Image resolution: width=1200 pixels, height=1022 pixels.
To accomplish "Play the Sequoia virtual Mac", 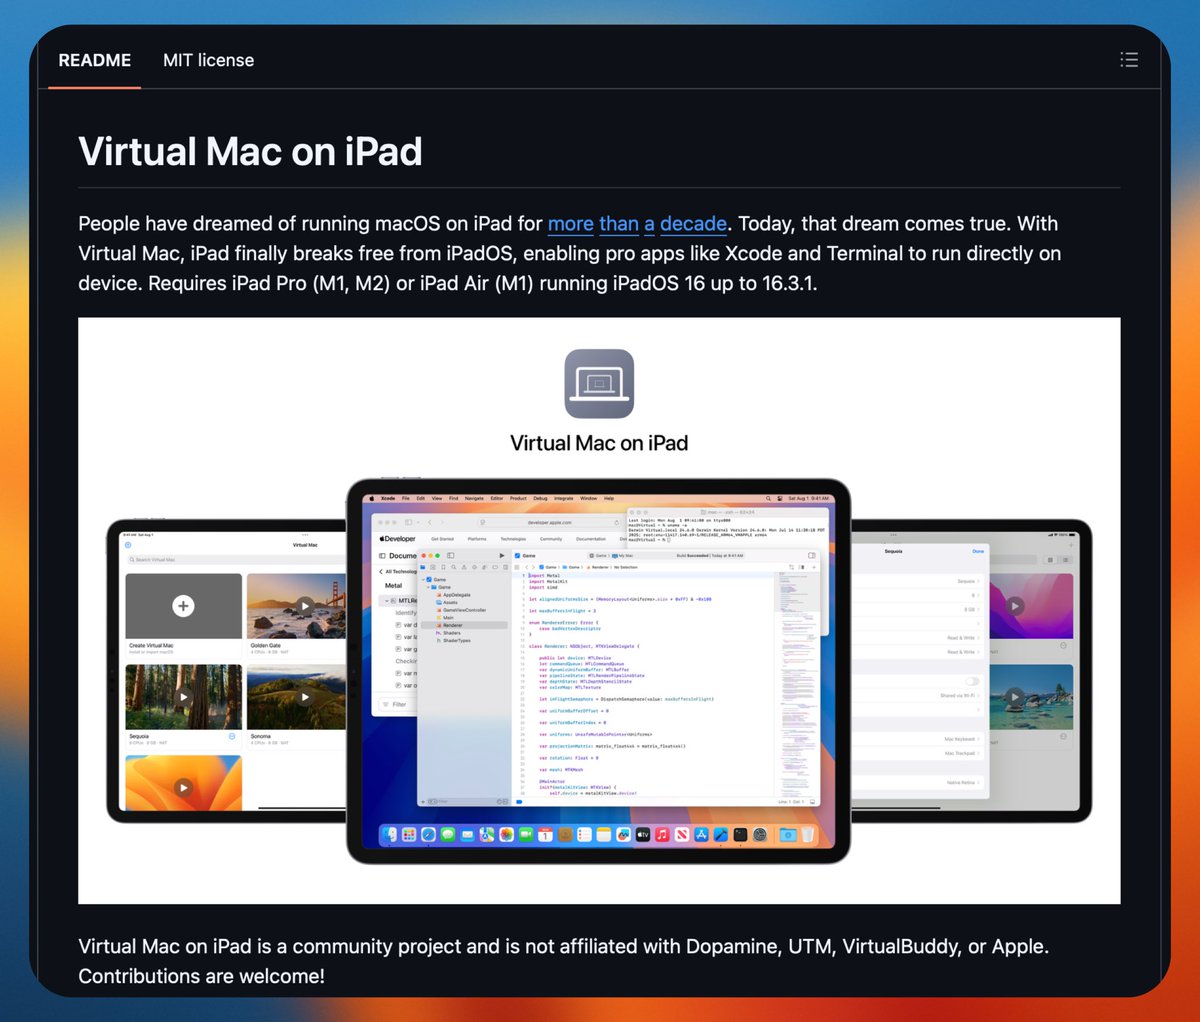I will point(183,697).
